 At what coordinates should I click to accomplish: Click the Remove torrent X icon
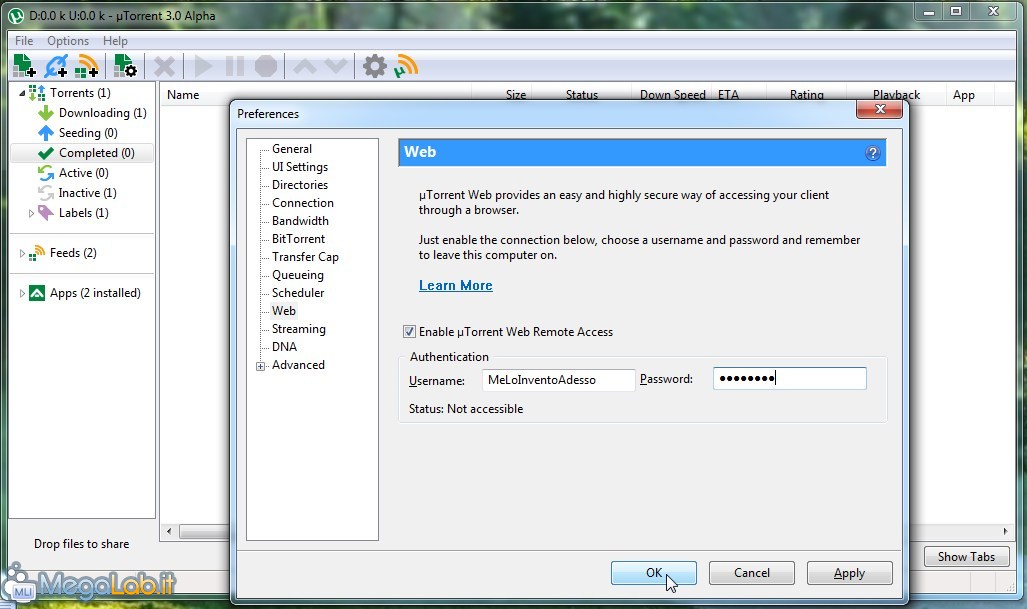click(x=164, y=66)
